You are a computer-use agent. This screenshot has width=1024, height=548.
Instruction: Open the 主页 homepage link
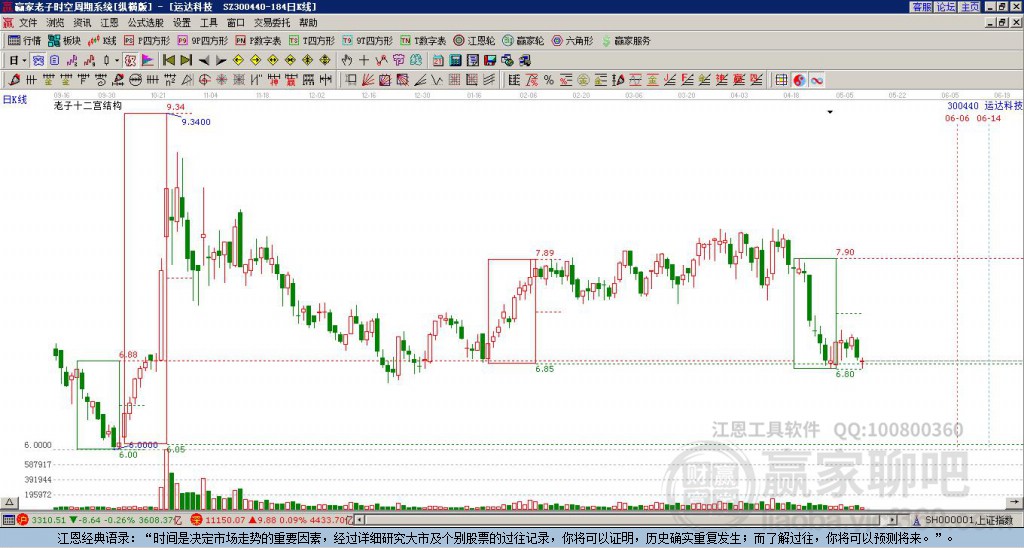click(970, 7)
